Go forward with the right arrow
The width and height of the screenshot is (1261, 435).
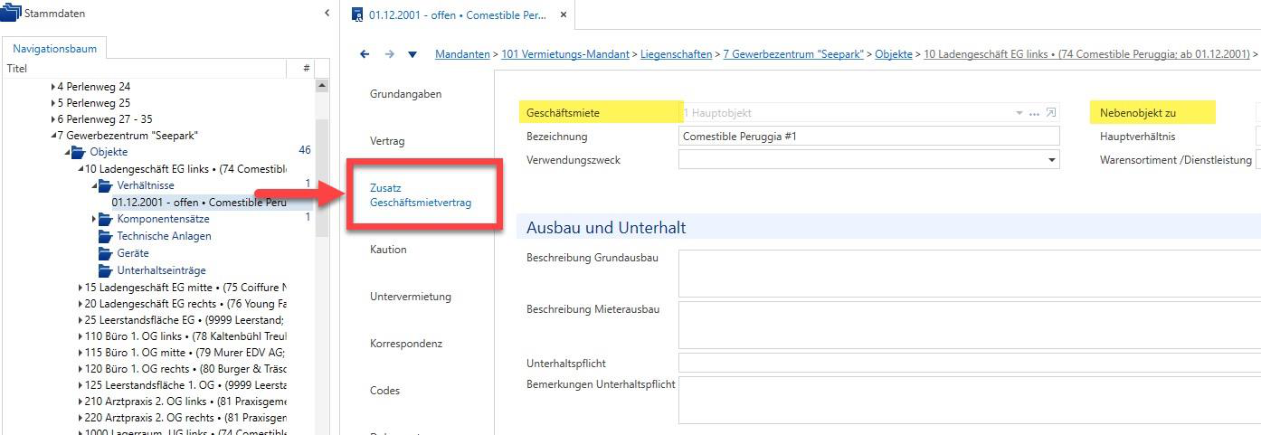click(x=389, y=53)
